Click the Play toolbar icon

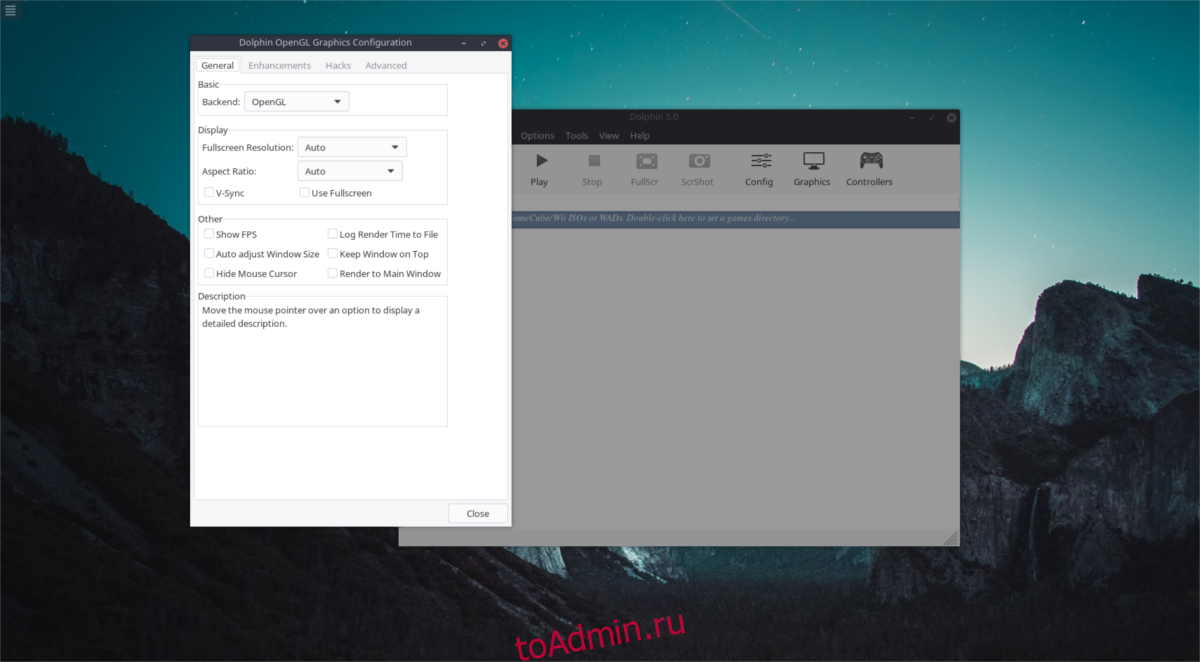click(540, 162)
